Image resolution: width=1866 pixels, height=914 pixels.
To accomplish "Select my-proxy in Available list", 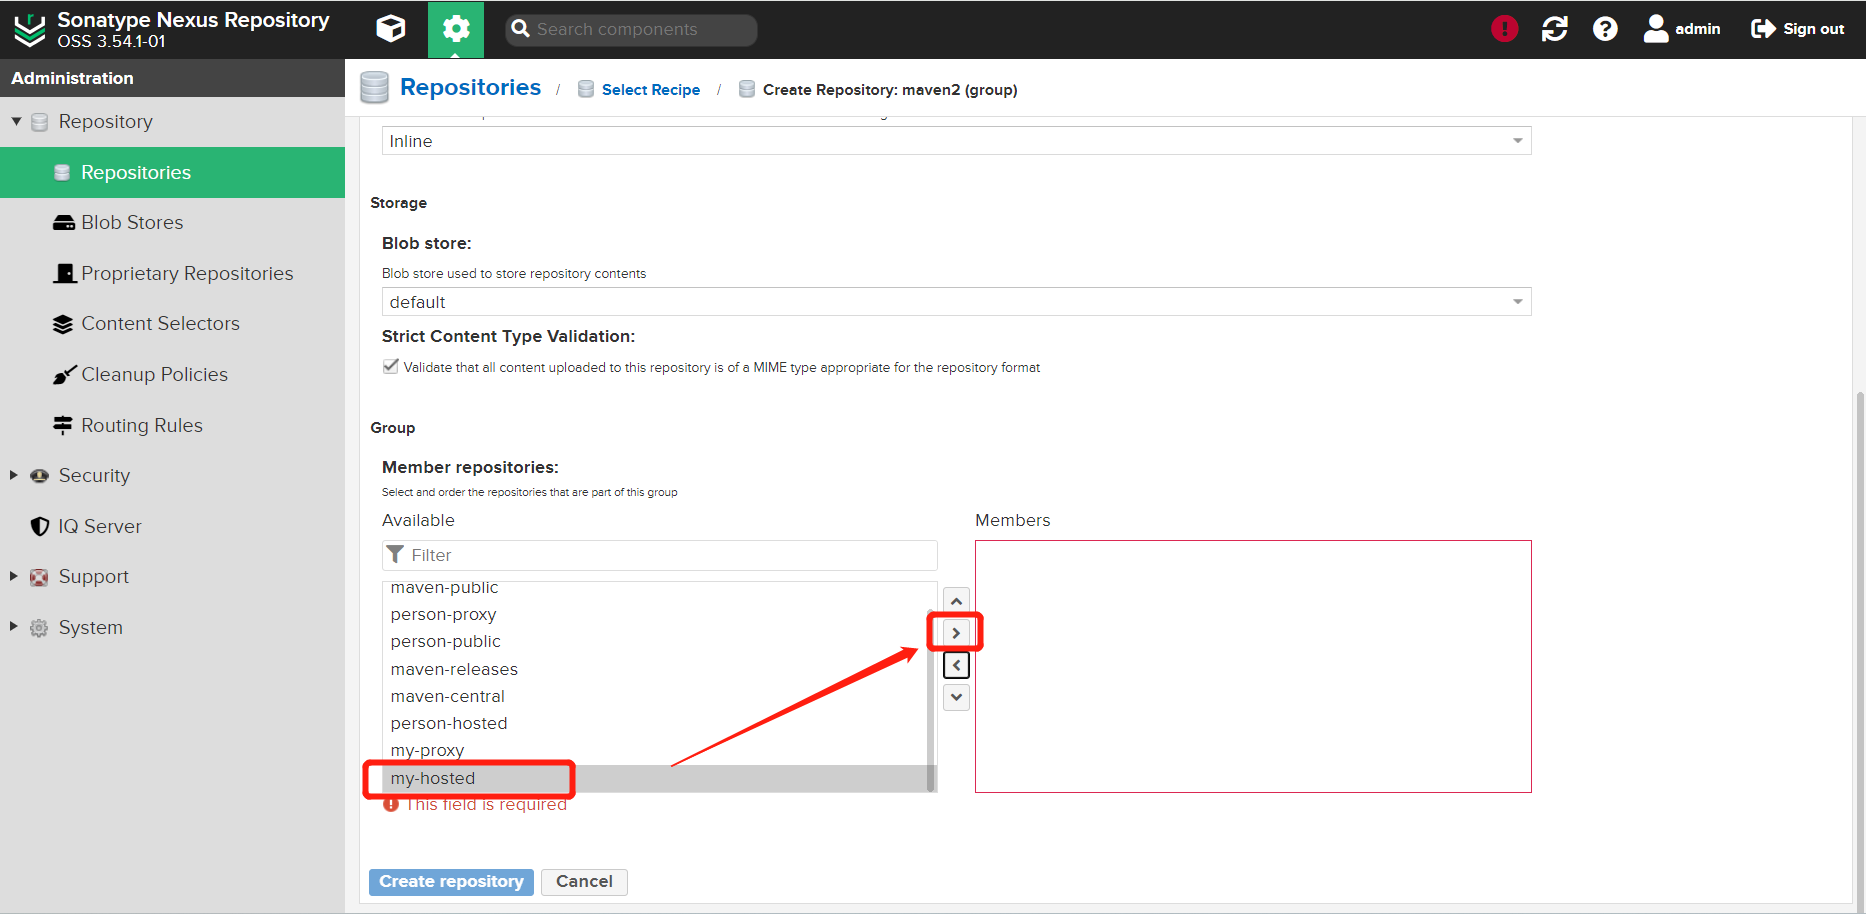I will click(655, 750).
